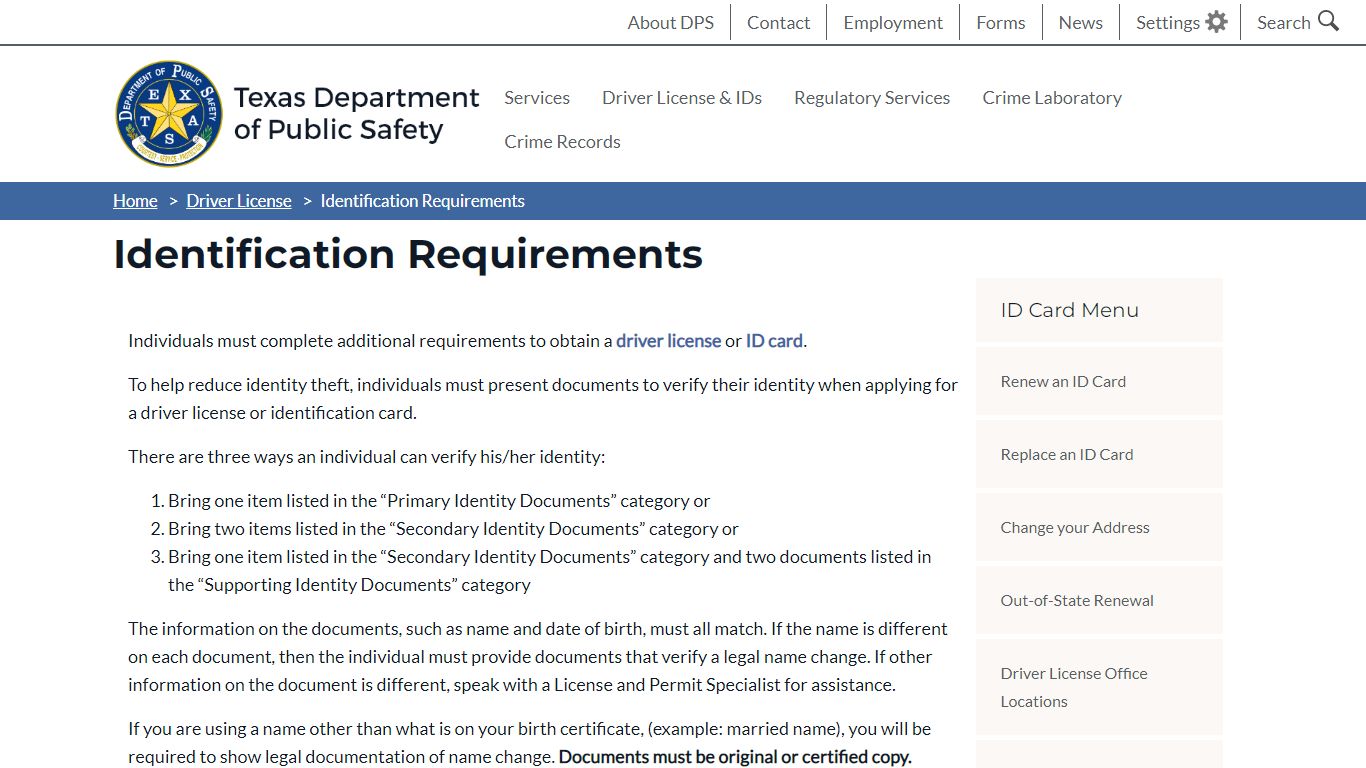The height and width of the screenshot is (768, 1366).
Task: Click the Driver License breadcrumb link
Action: 239,201
